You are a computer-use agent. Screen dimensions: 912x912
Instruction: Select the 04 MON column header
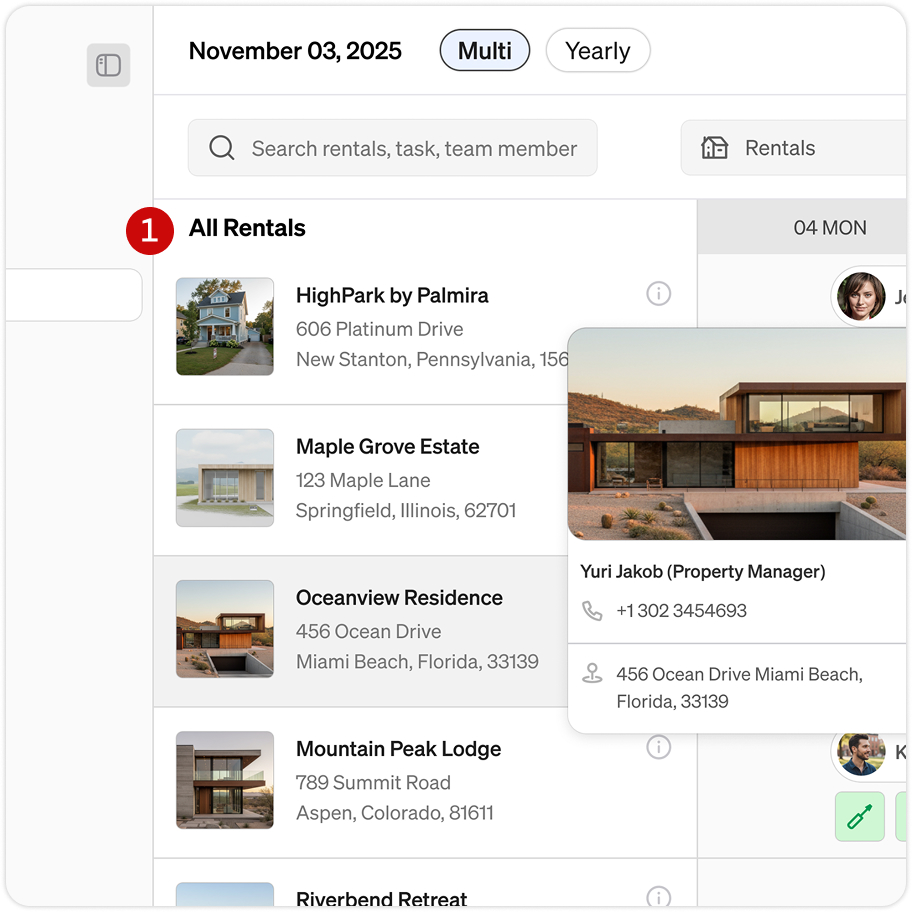click(x=830, y=227)
